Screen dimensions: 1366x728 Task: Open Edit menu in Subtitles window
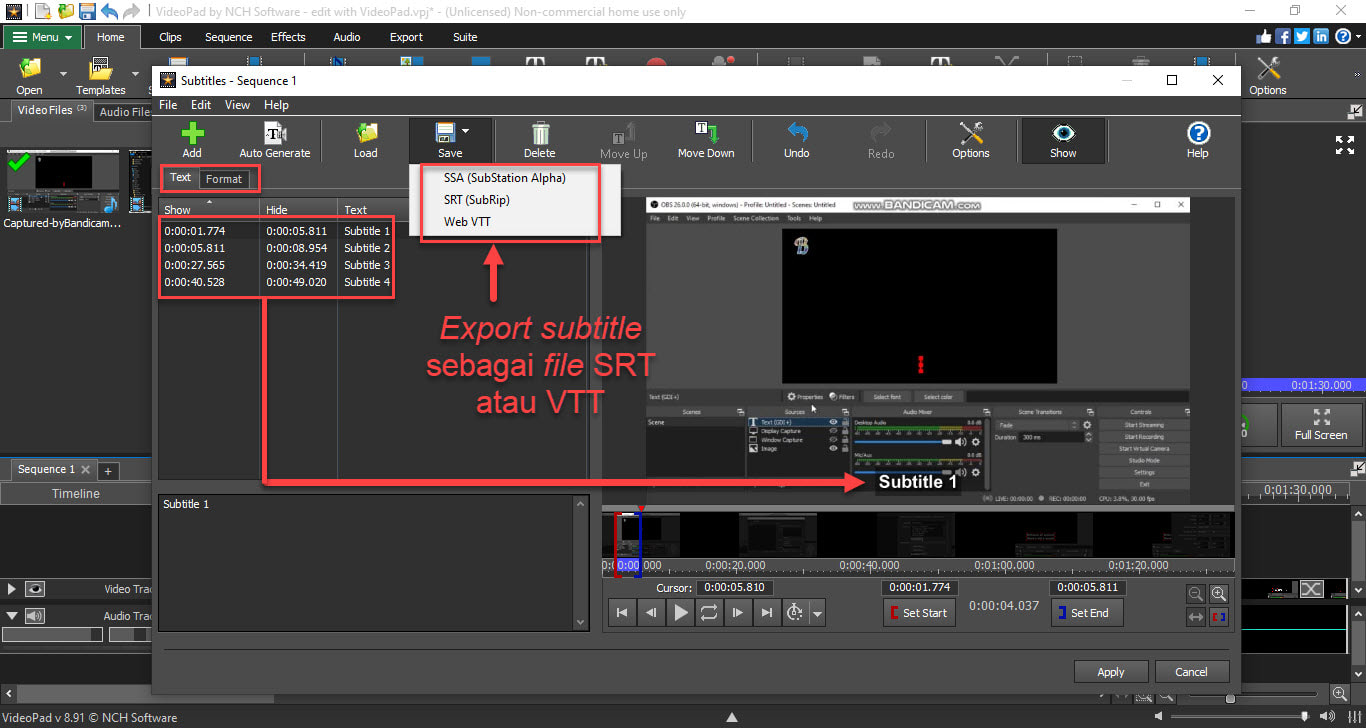[201, 105]
